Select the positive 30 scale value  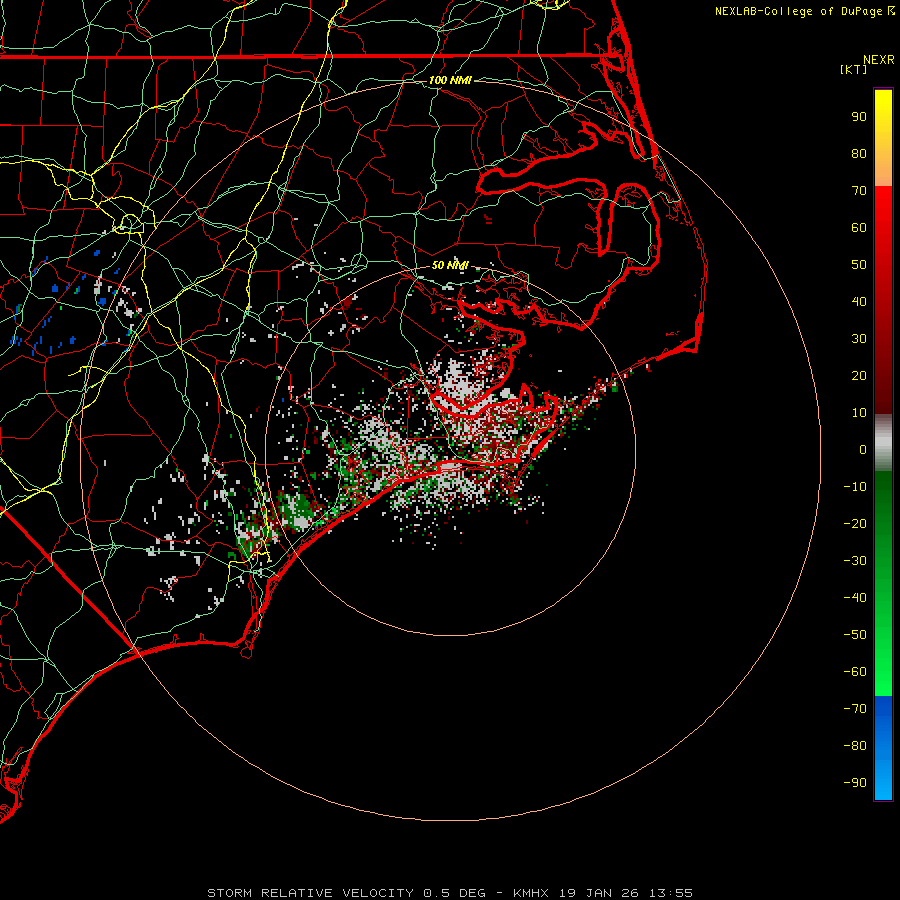tap(859, 339)
